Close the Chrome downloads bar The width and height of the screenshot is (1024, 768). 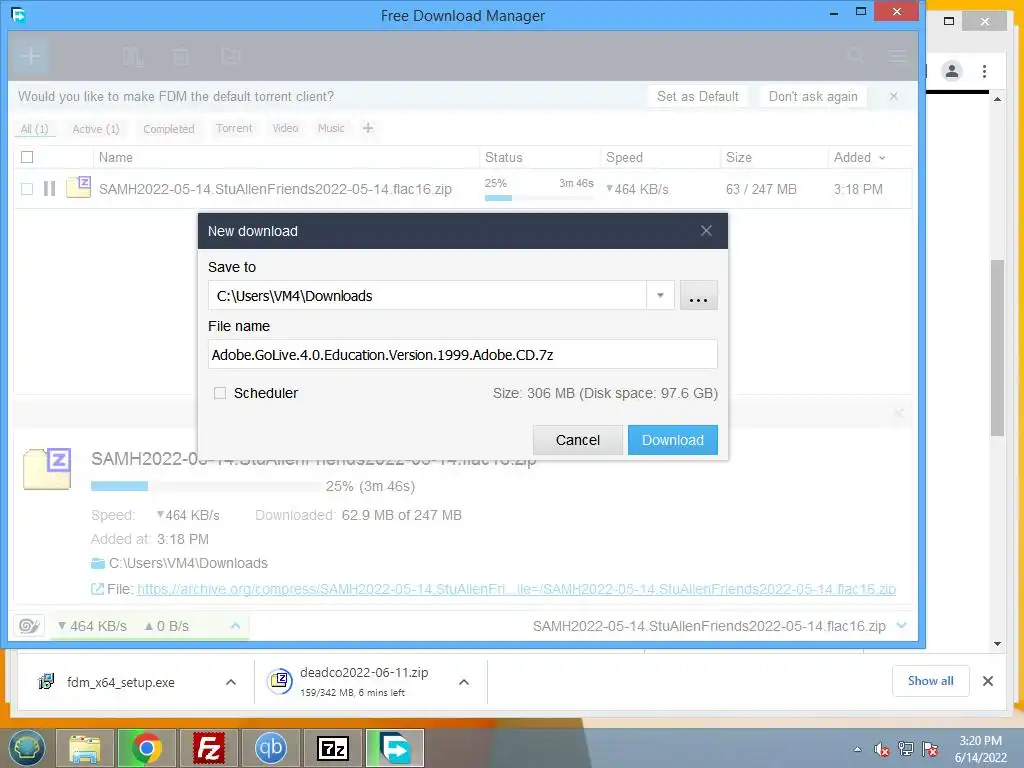pos(987,681)
